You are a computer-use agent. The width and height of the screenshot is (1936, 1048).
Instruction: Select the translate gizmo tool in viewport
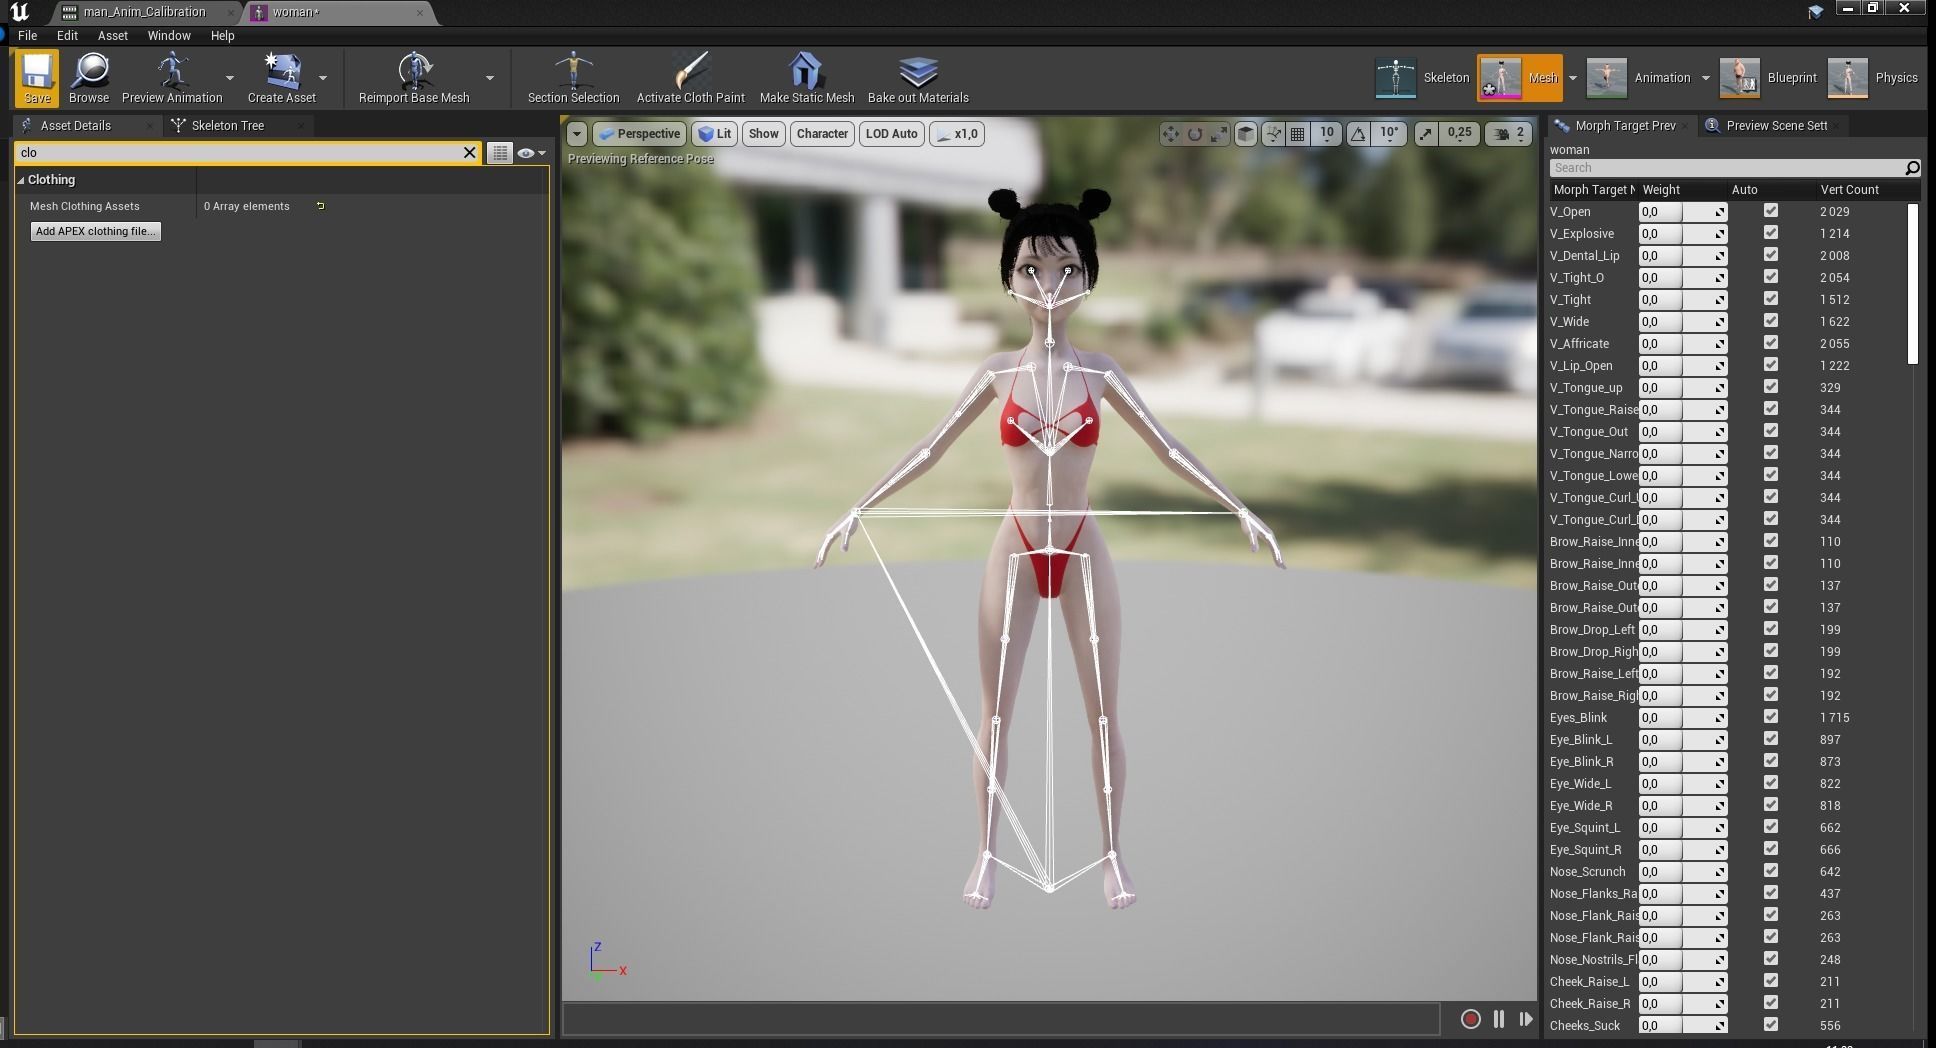[1170, 134]
